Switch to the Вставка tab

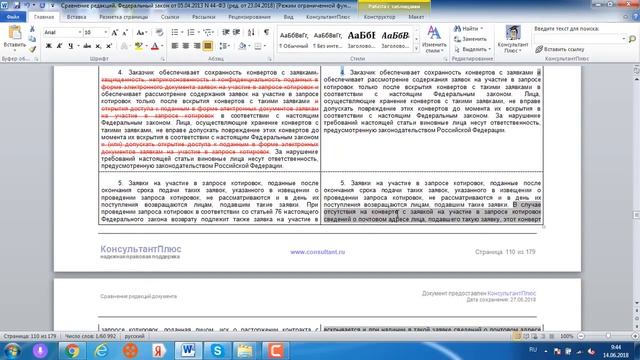(76, 17)
